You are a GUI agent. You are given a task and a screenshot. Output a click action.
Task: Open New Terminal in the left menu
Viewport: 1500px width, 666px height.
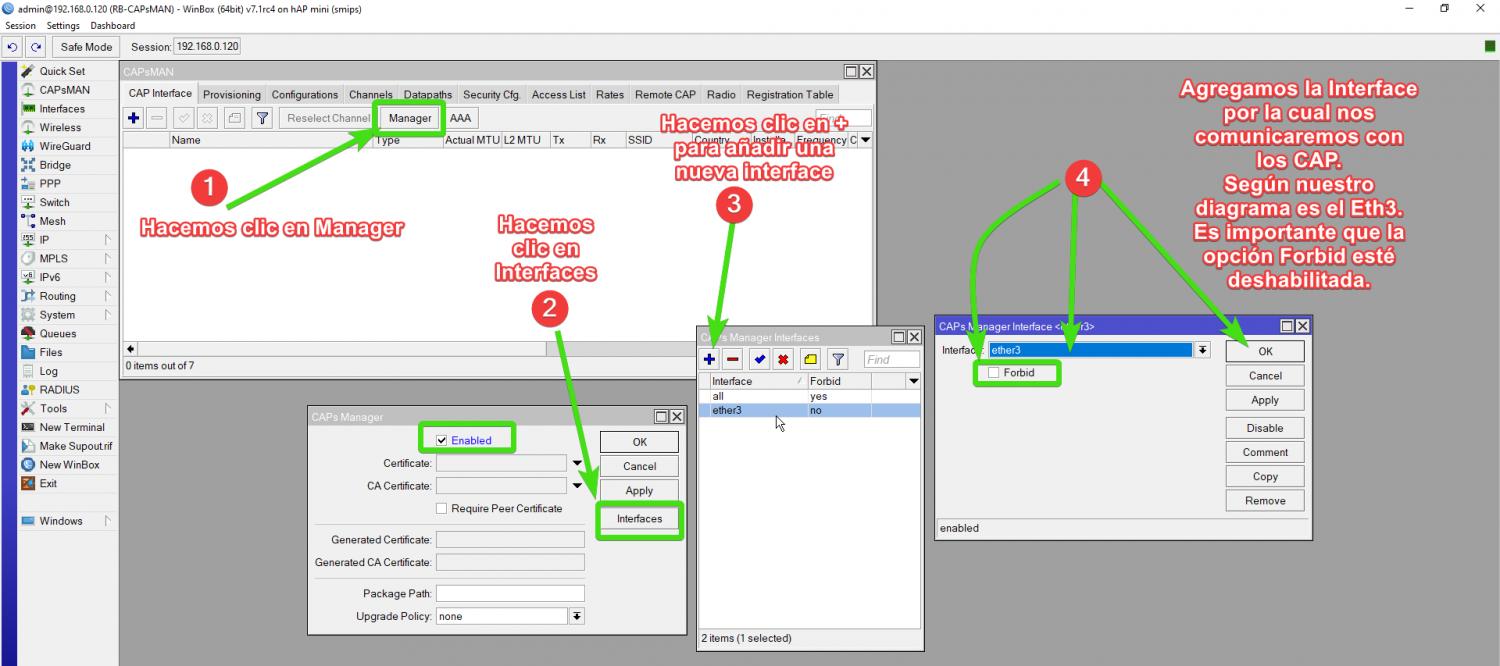[71, 427]
